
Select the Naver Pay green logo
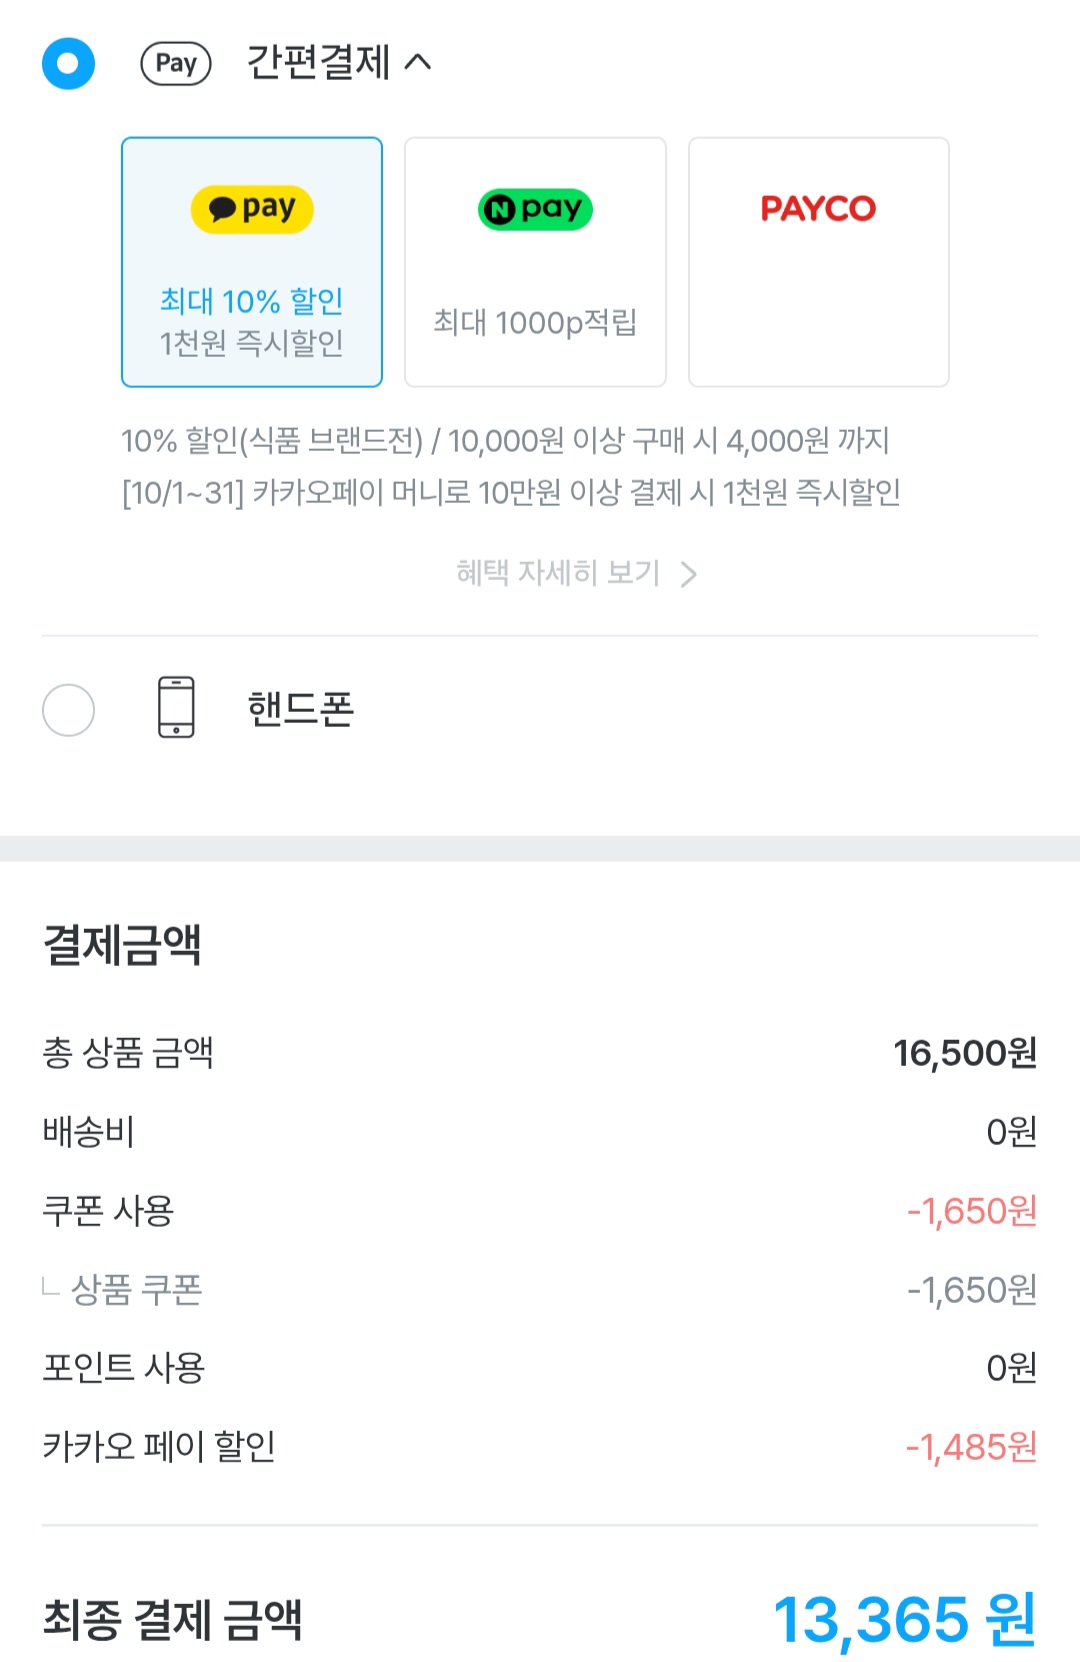pos(535,209)
